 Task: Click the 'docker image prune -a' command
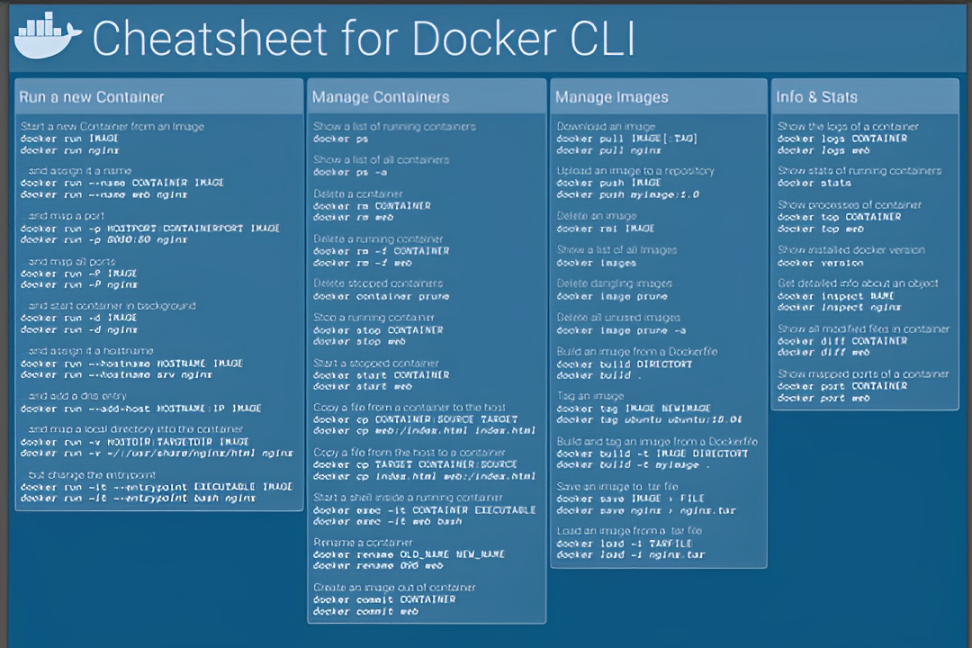pyautogui.click(x=621, y=331)
